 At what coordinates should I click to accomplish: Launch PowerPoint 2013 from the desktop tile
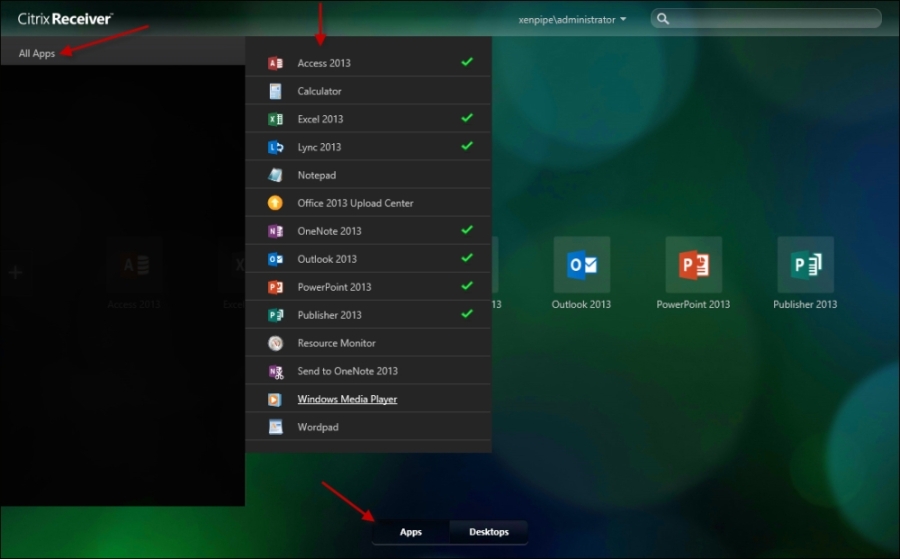(x=693, y=265)
